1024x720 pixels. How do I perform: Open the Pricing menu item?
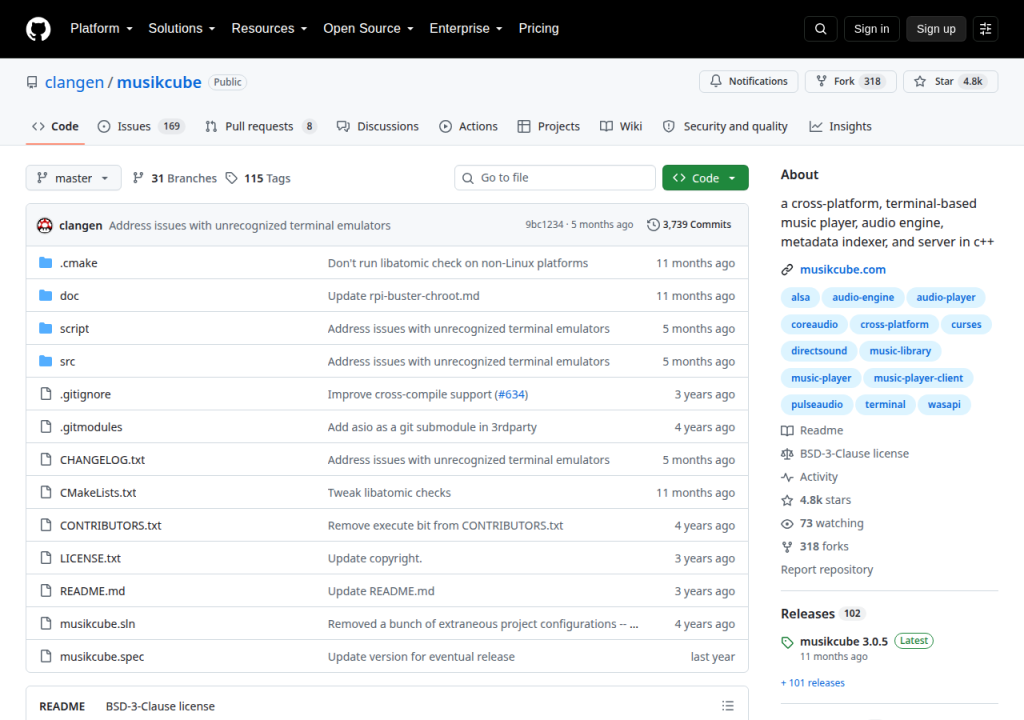tap(539, 29)
